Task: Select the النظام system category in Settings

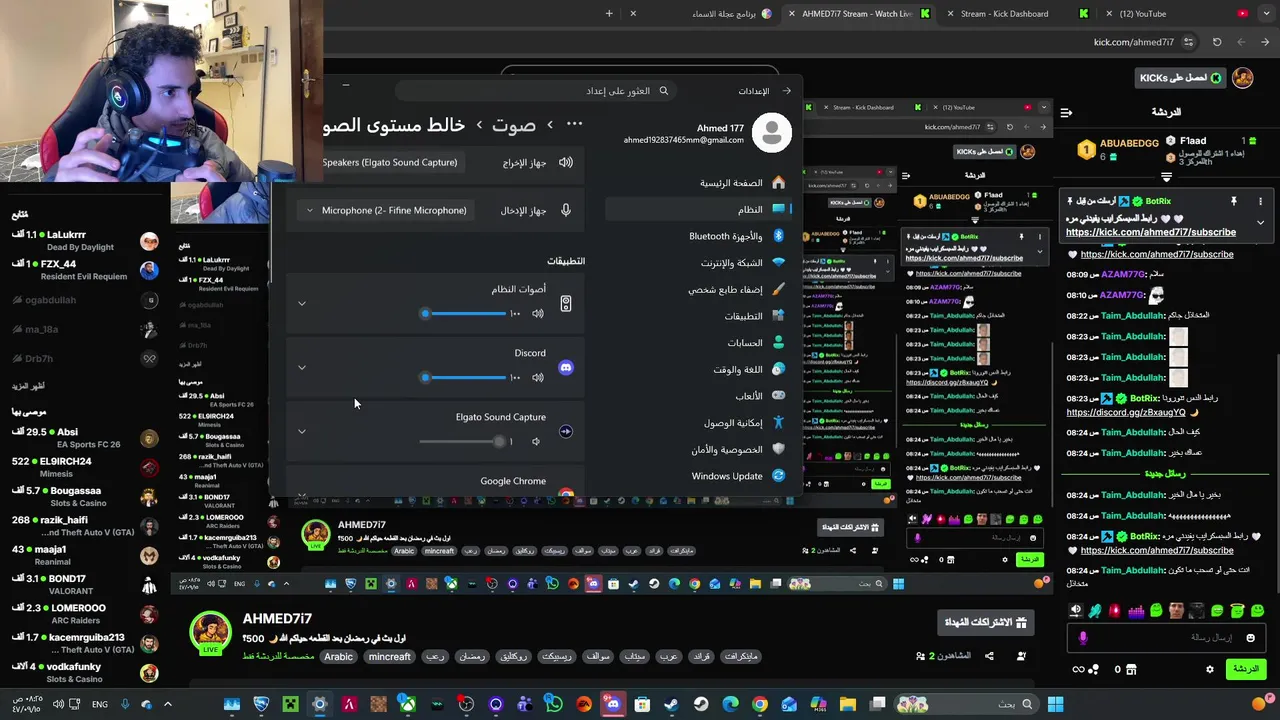Action: point(698,210)
